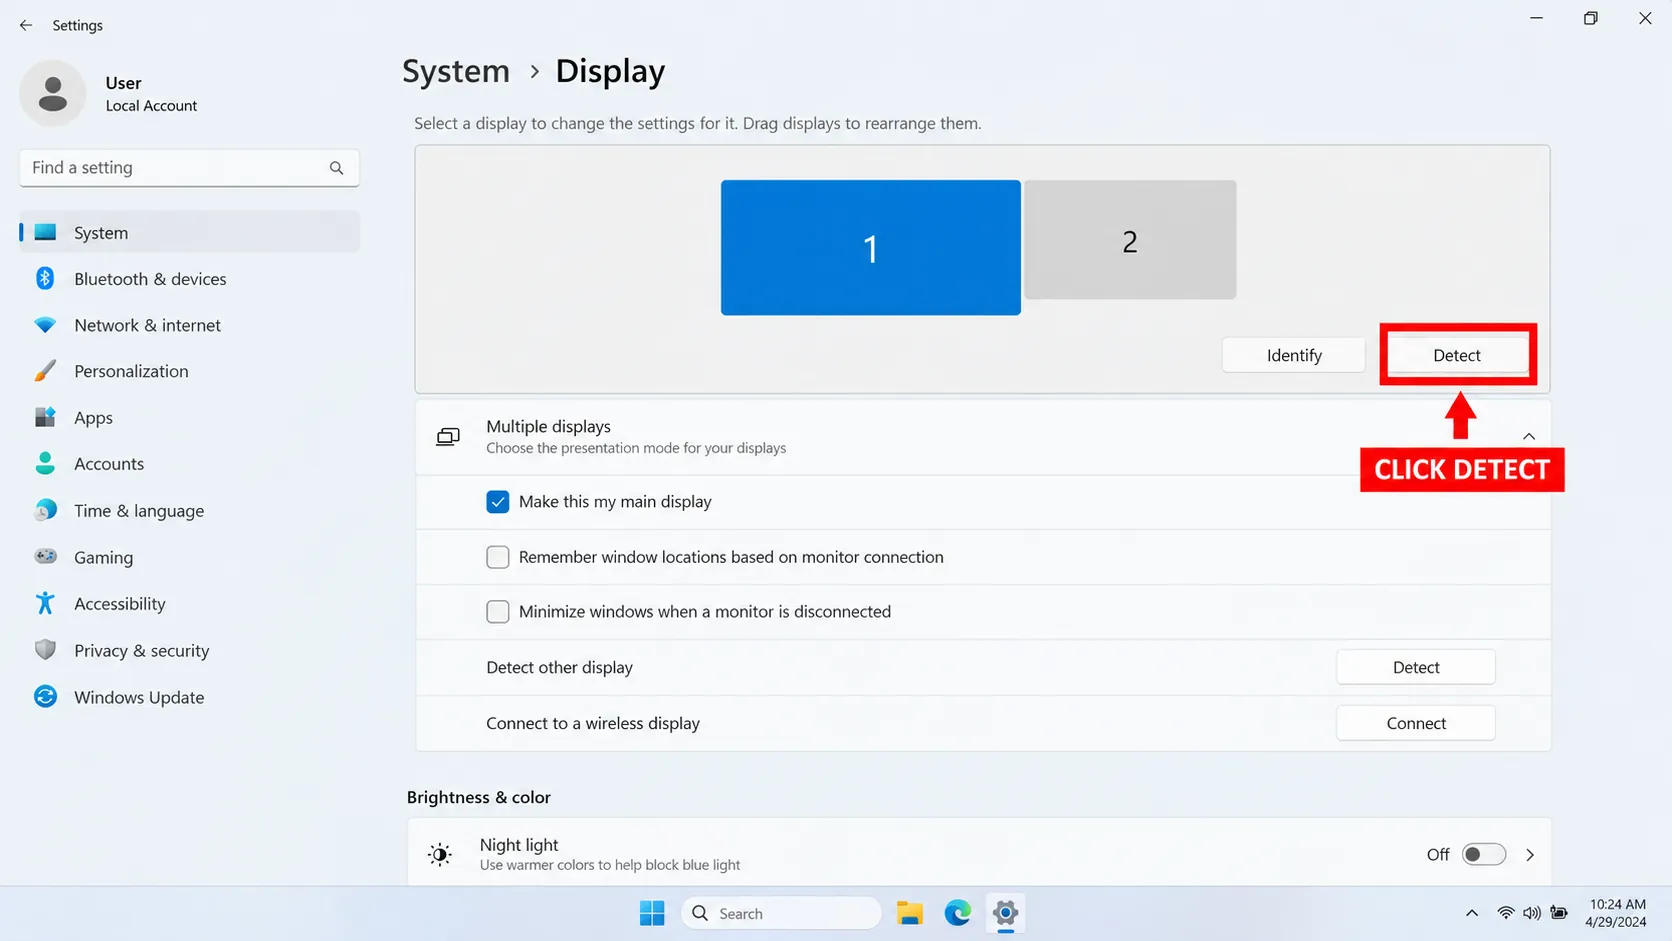
Task: Check Remember window locations option
Action: pos(498,557)
